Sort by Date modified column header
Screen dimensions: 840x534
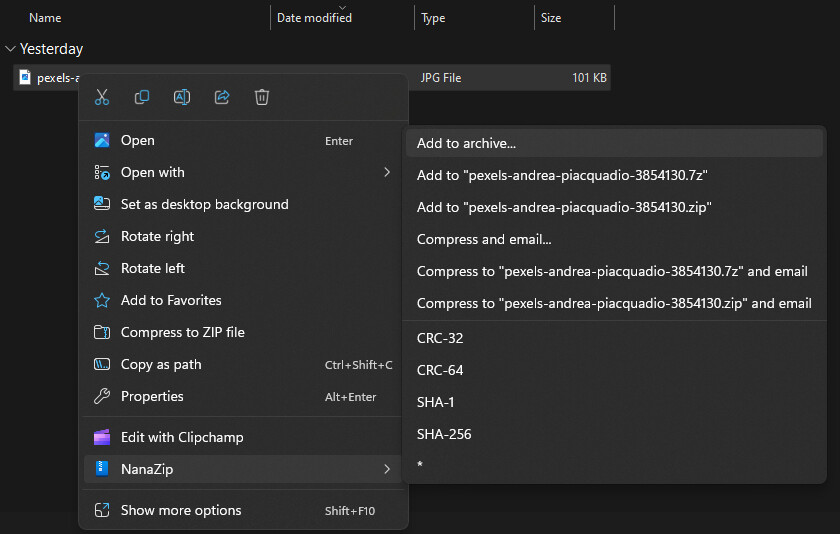click(x=314, y=18)
